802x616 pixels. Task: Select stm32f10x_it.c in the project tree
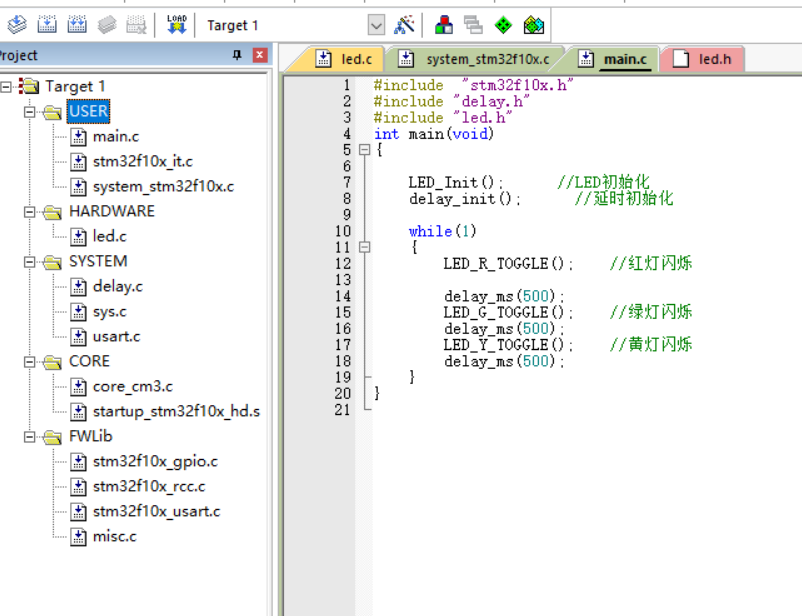tap(143, 161)
